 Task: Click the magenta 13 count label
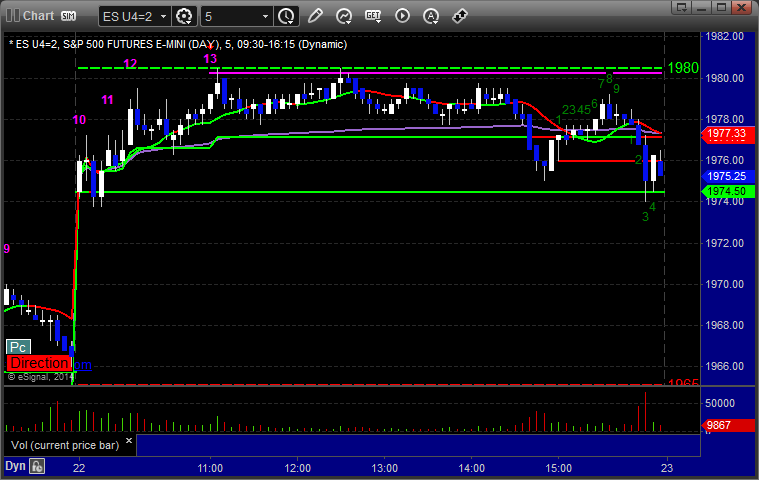[210, 59]
